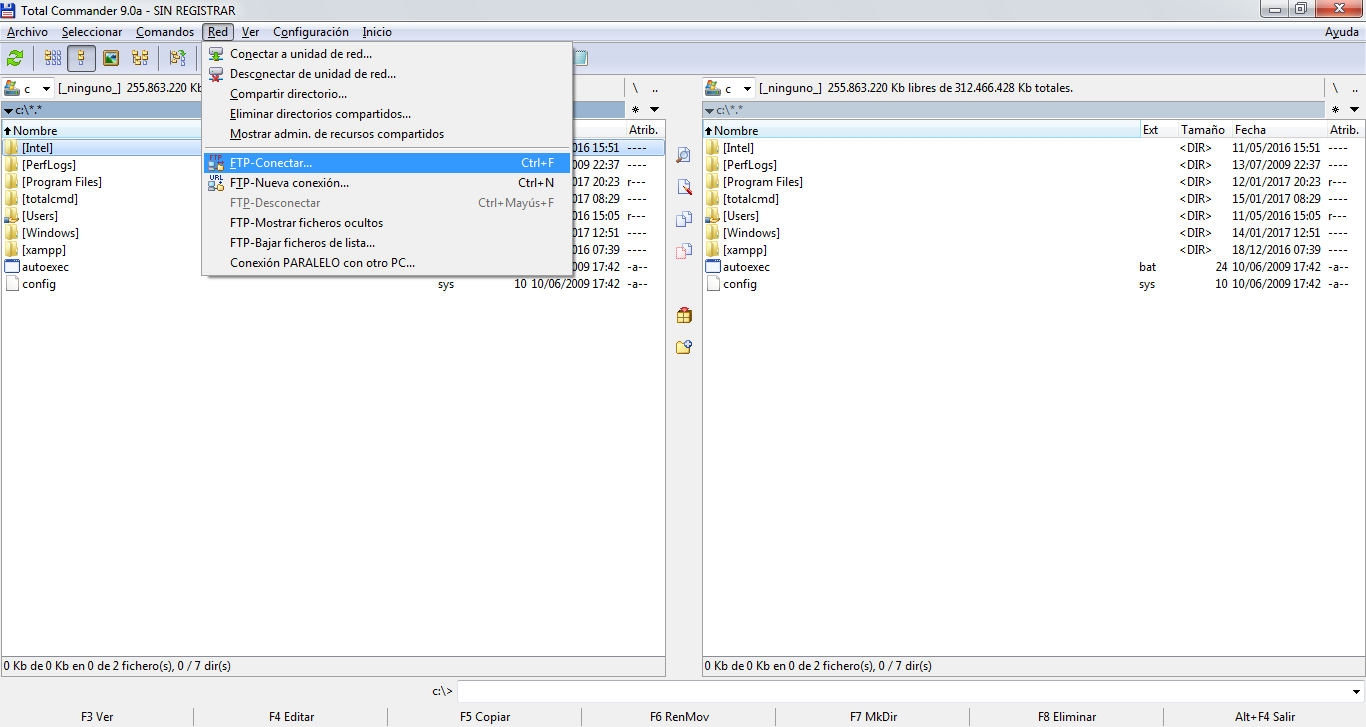This screenshot has height=727, width=1366.
Task: Switch to thumbnail picture view icon
Action: (x=111, y=58)
